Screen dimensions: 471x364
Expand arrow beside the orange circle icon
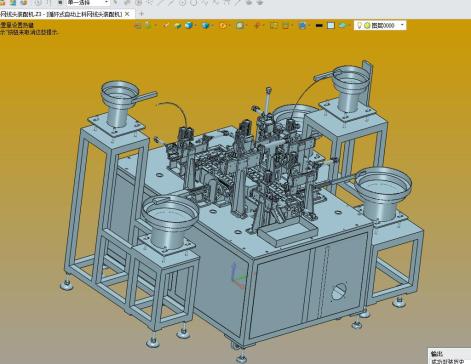[x=229, y=25]
